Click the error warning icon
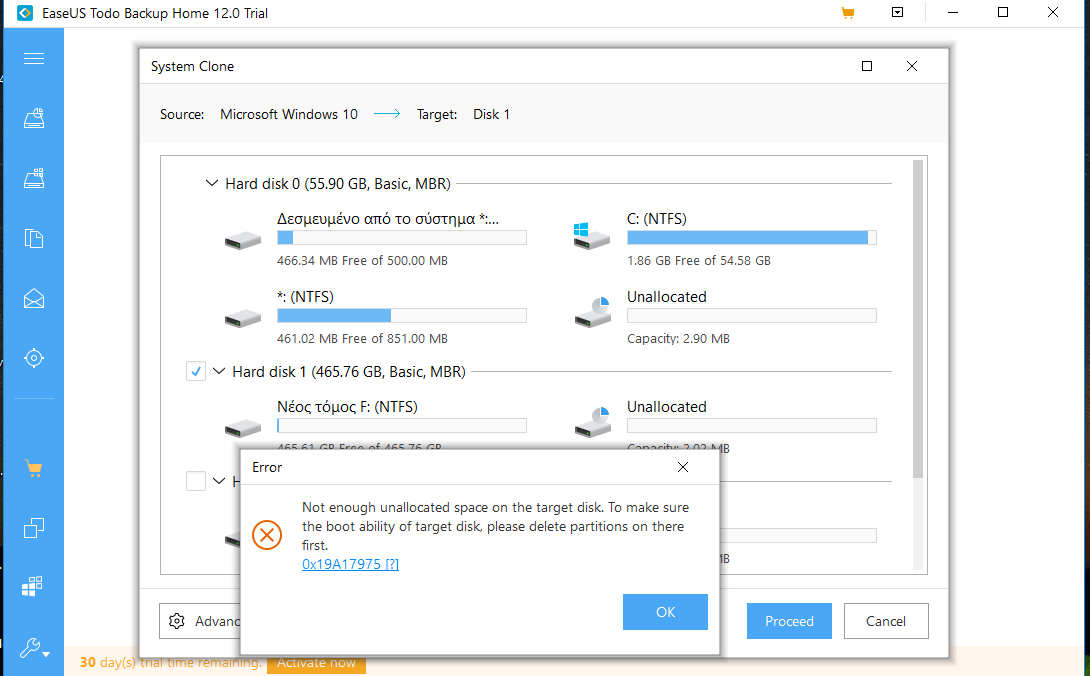This screenshot has width=1090, height=676. [x=266, y=535]
